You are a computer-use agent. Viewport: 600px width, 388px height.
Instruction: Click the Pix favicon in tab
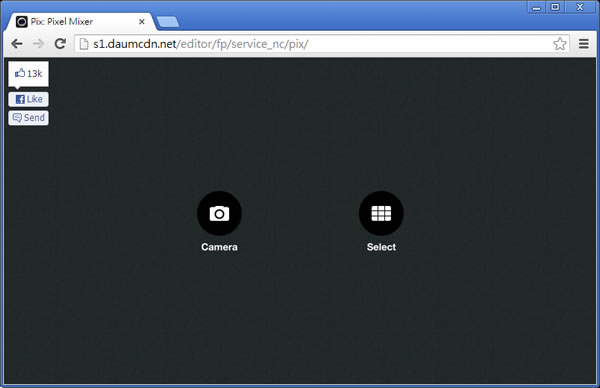(21, 22)
